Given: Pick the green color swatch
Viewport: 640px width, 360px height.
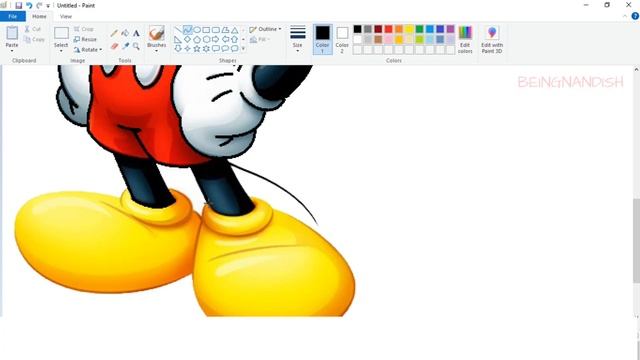Looking at the screenshot, I should point(420,29).
